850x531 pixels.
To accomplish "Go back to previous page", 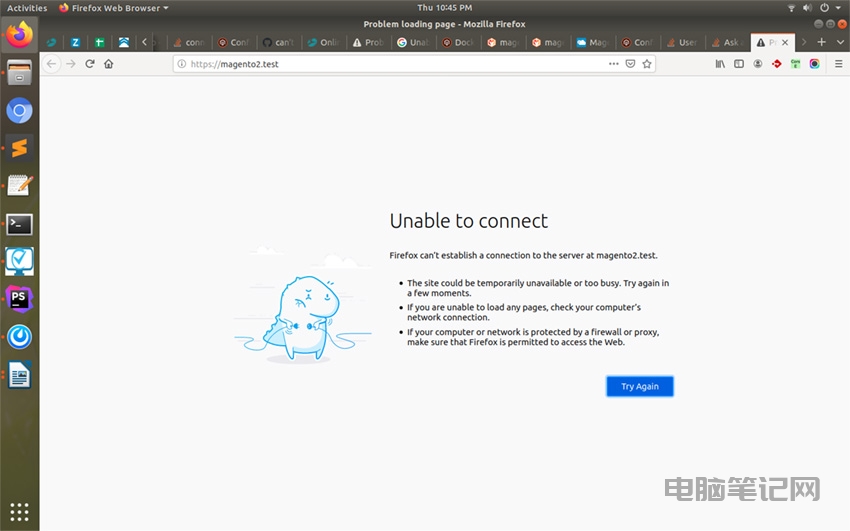I will pyautogui.click(x=51, y=64).
